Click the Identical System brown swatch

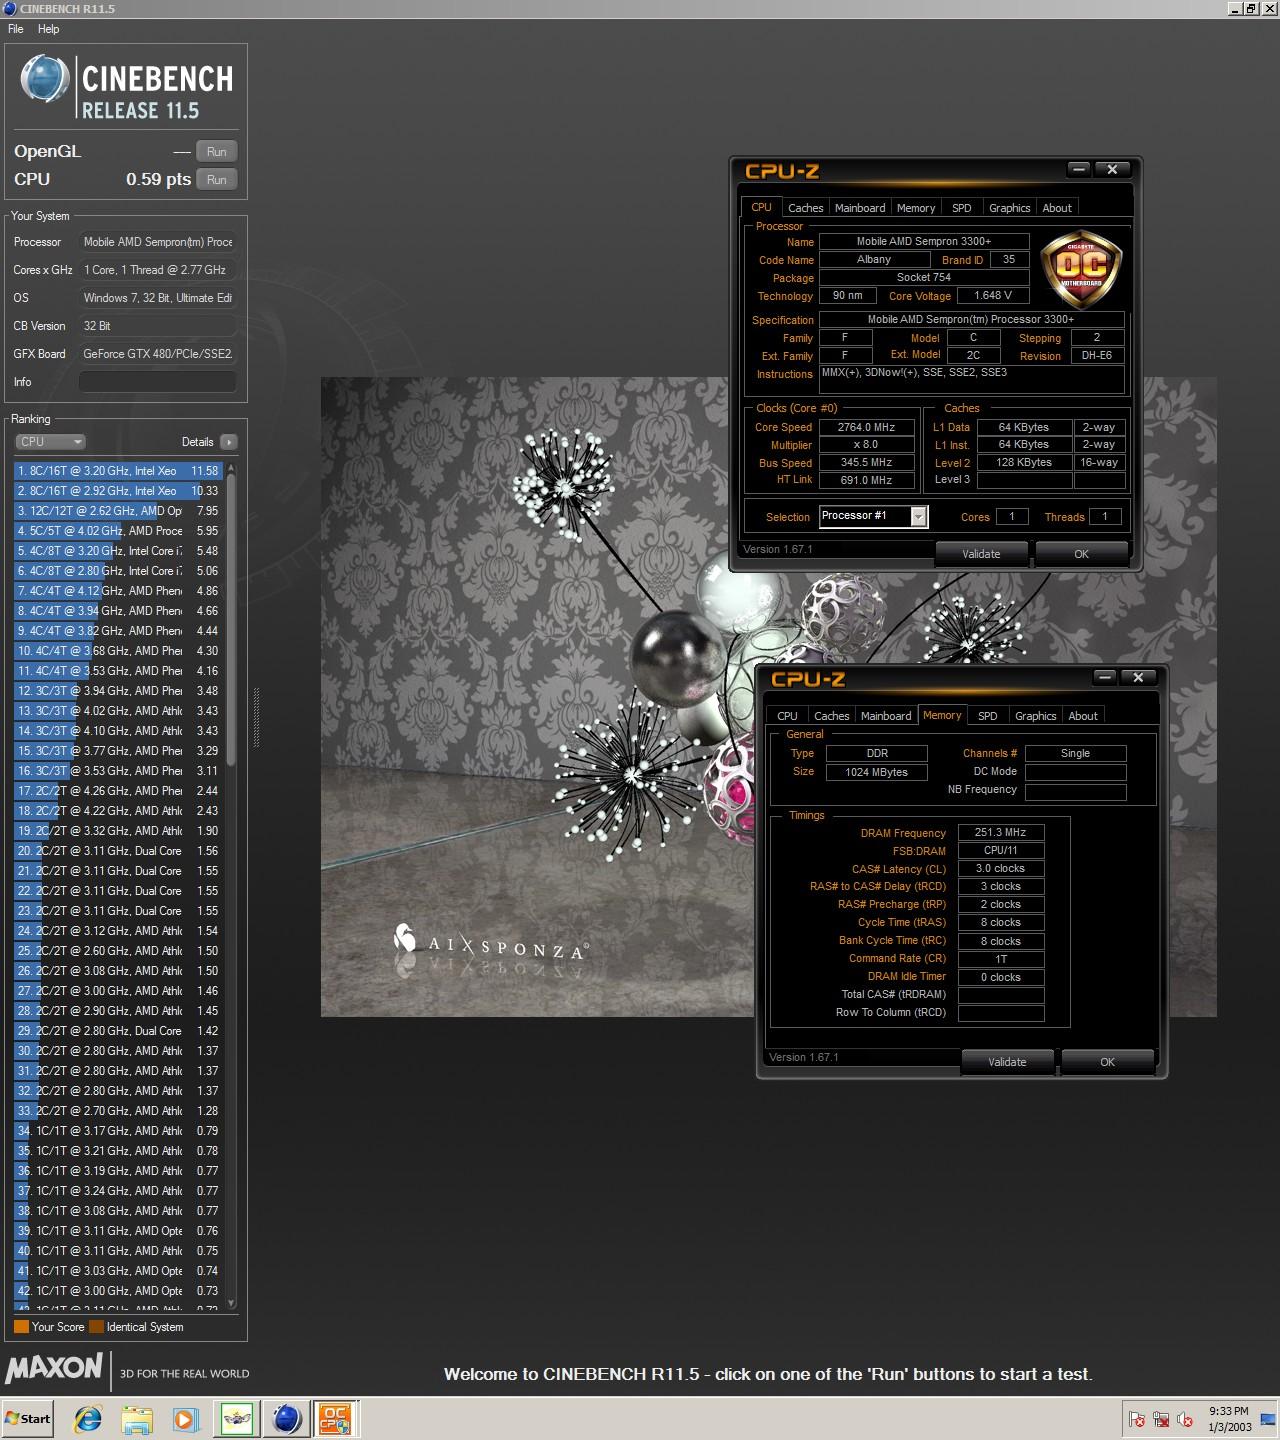(96, 1327)
